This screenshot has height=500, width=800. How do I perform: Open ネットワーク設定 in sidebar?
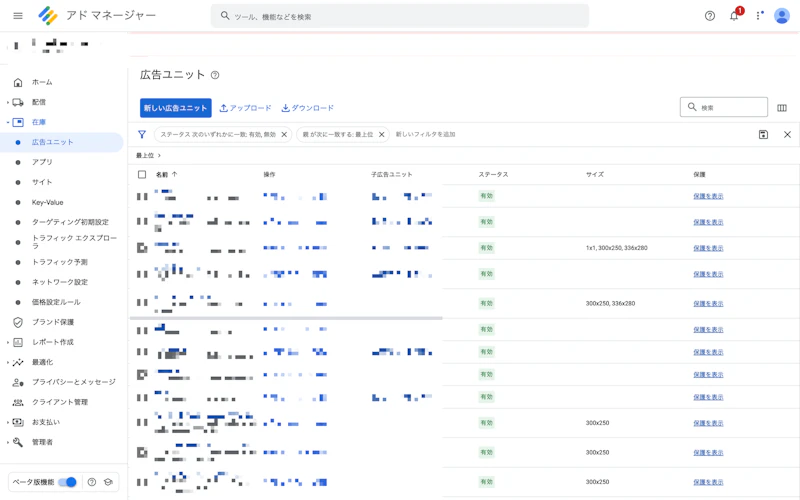60,282
